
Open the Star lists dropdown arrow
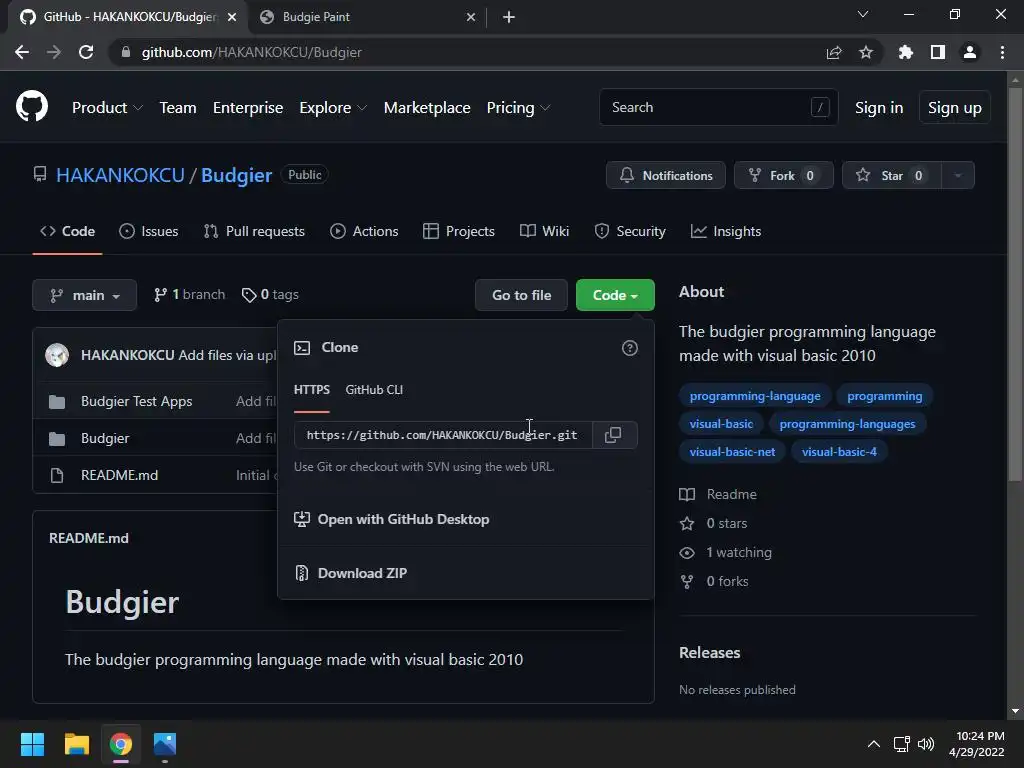tap(958, 176)
